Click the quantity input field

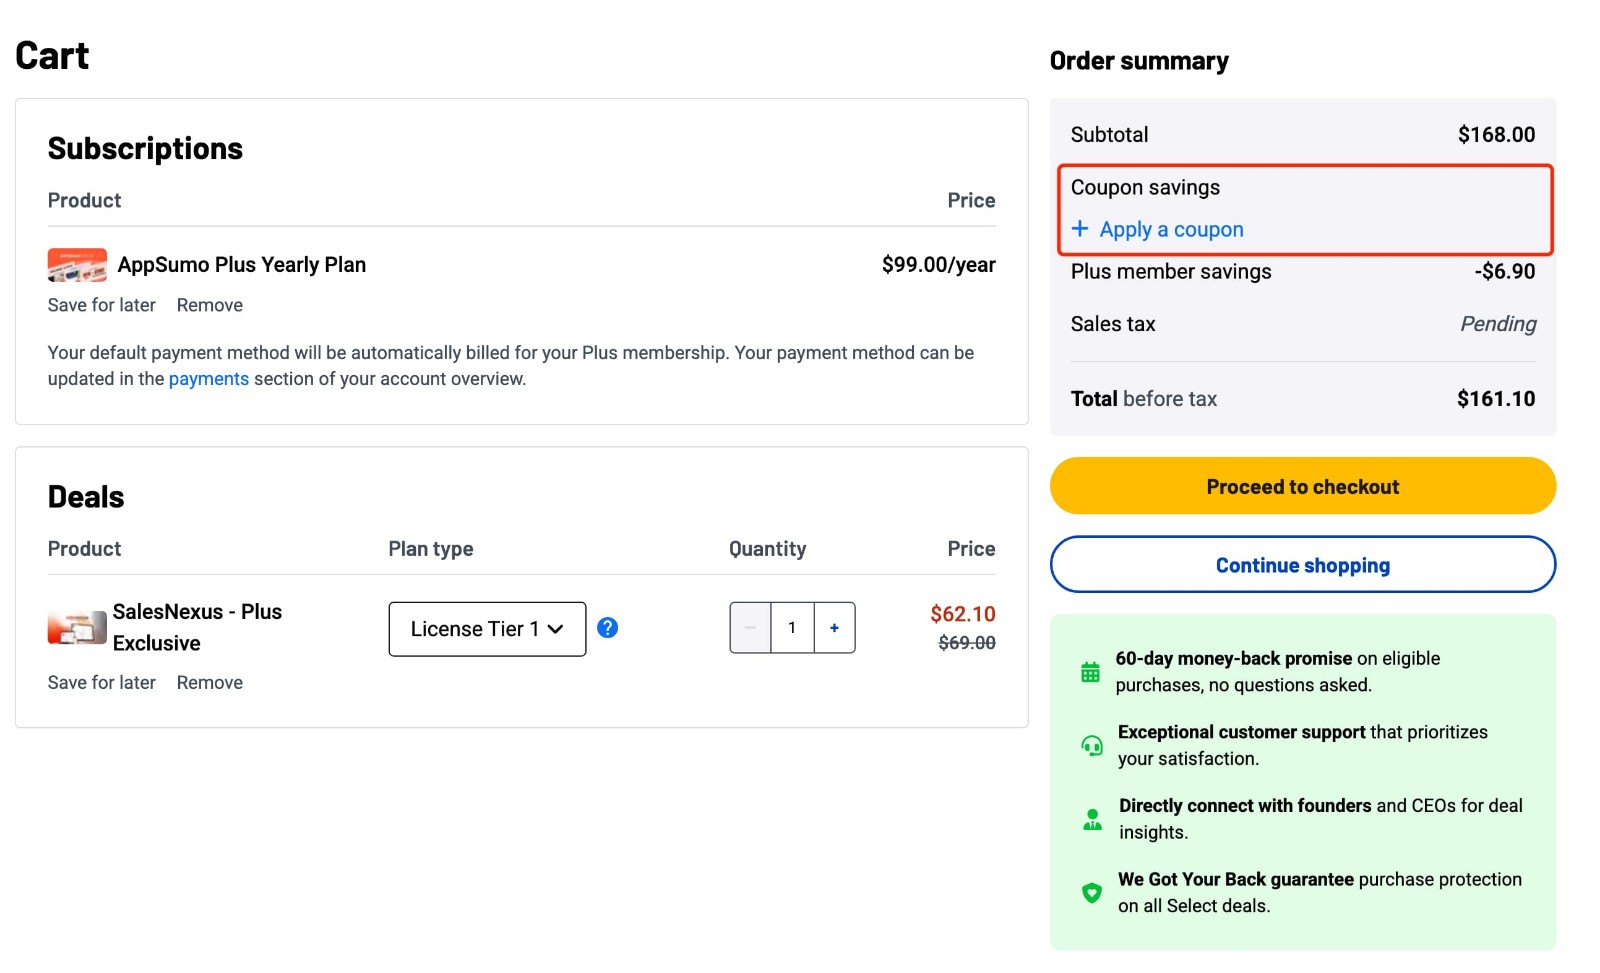[792, 627]
